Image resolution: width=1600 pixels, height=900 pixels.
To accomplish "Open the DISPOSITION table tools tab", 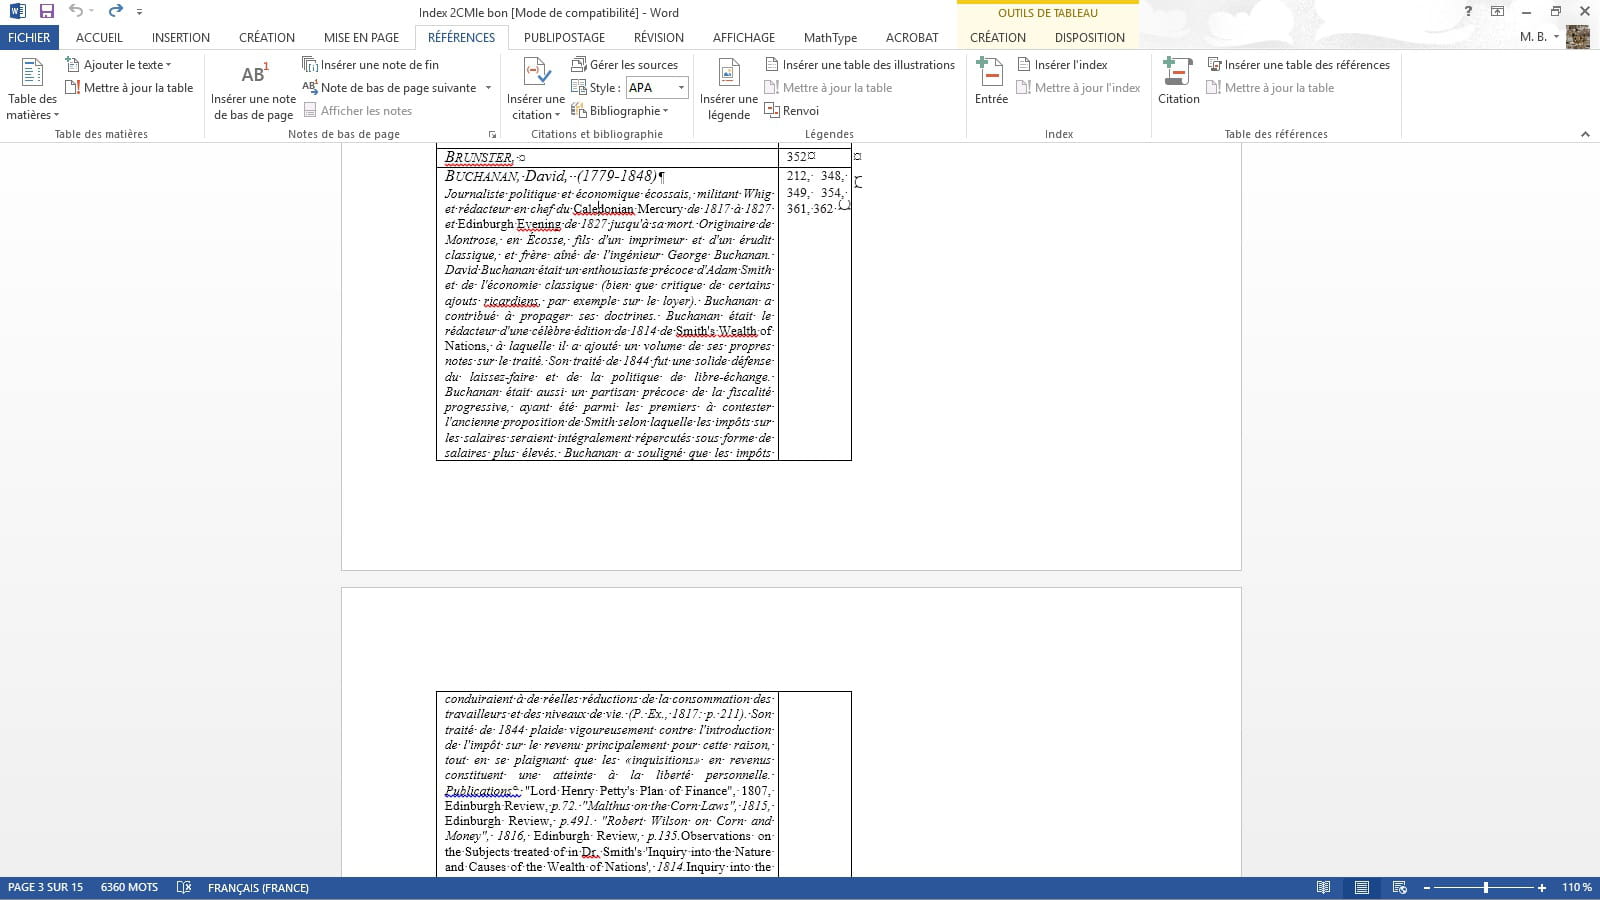I will pyautogui.click(x=1089, y=37).
